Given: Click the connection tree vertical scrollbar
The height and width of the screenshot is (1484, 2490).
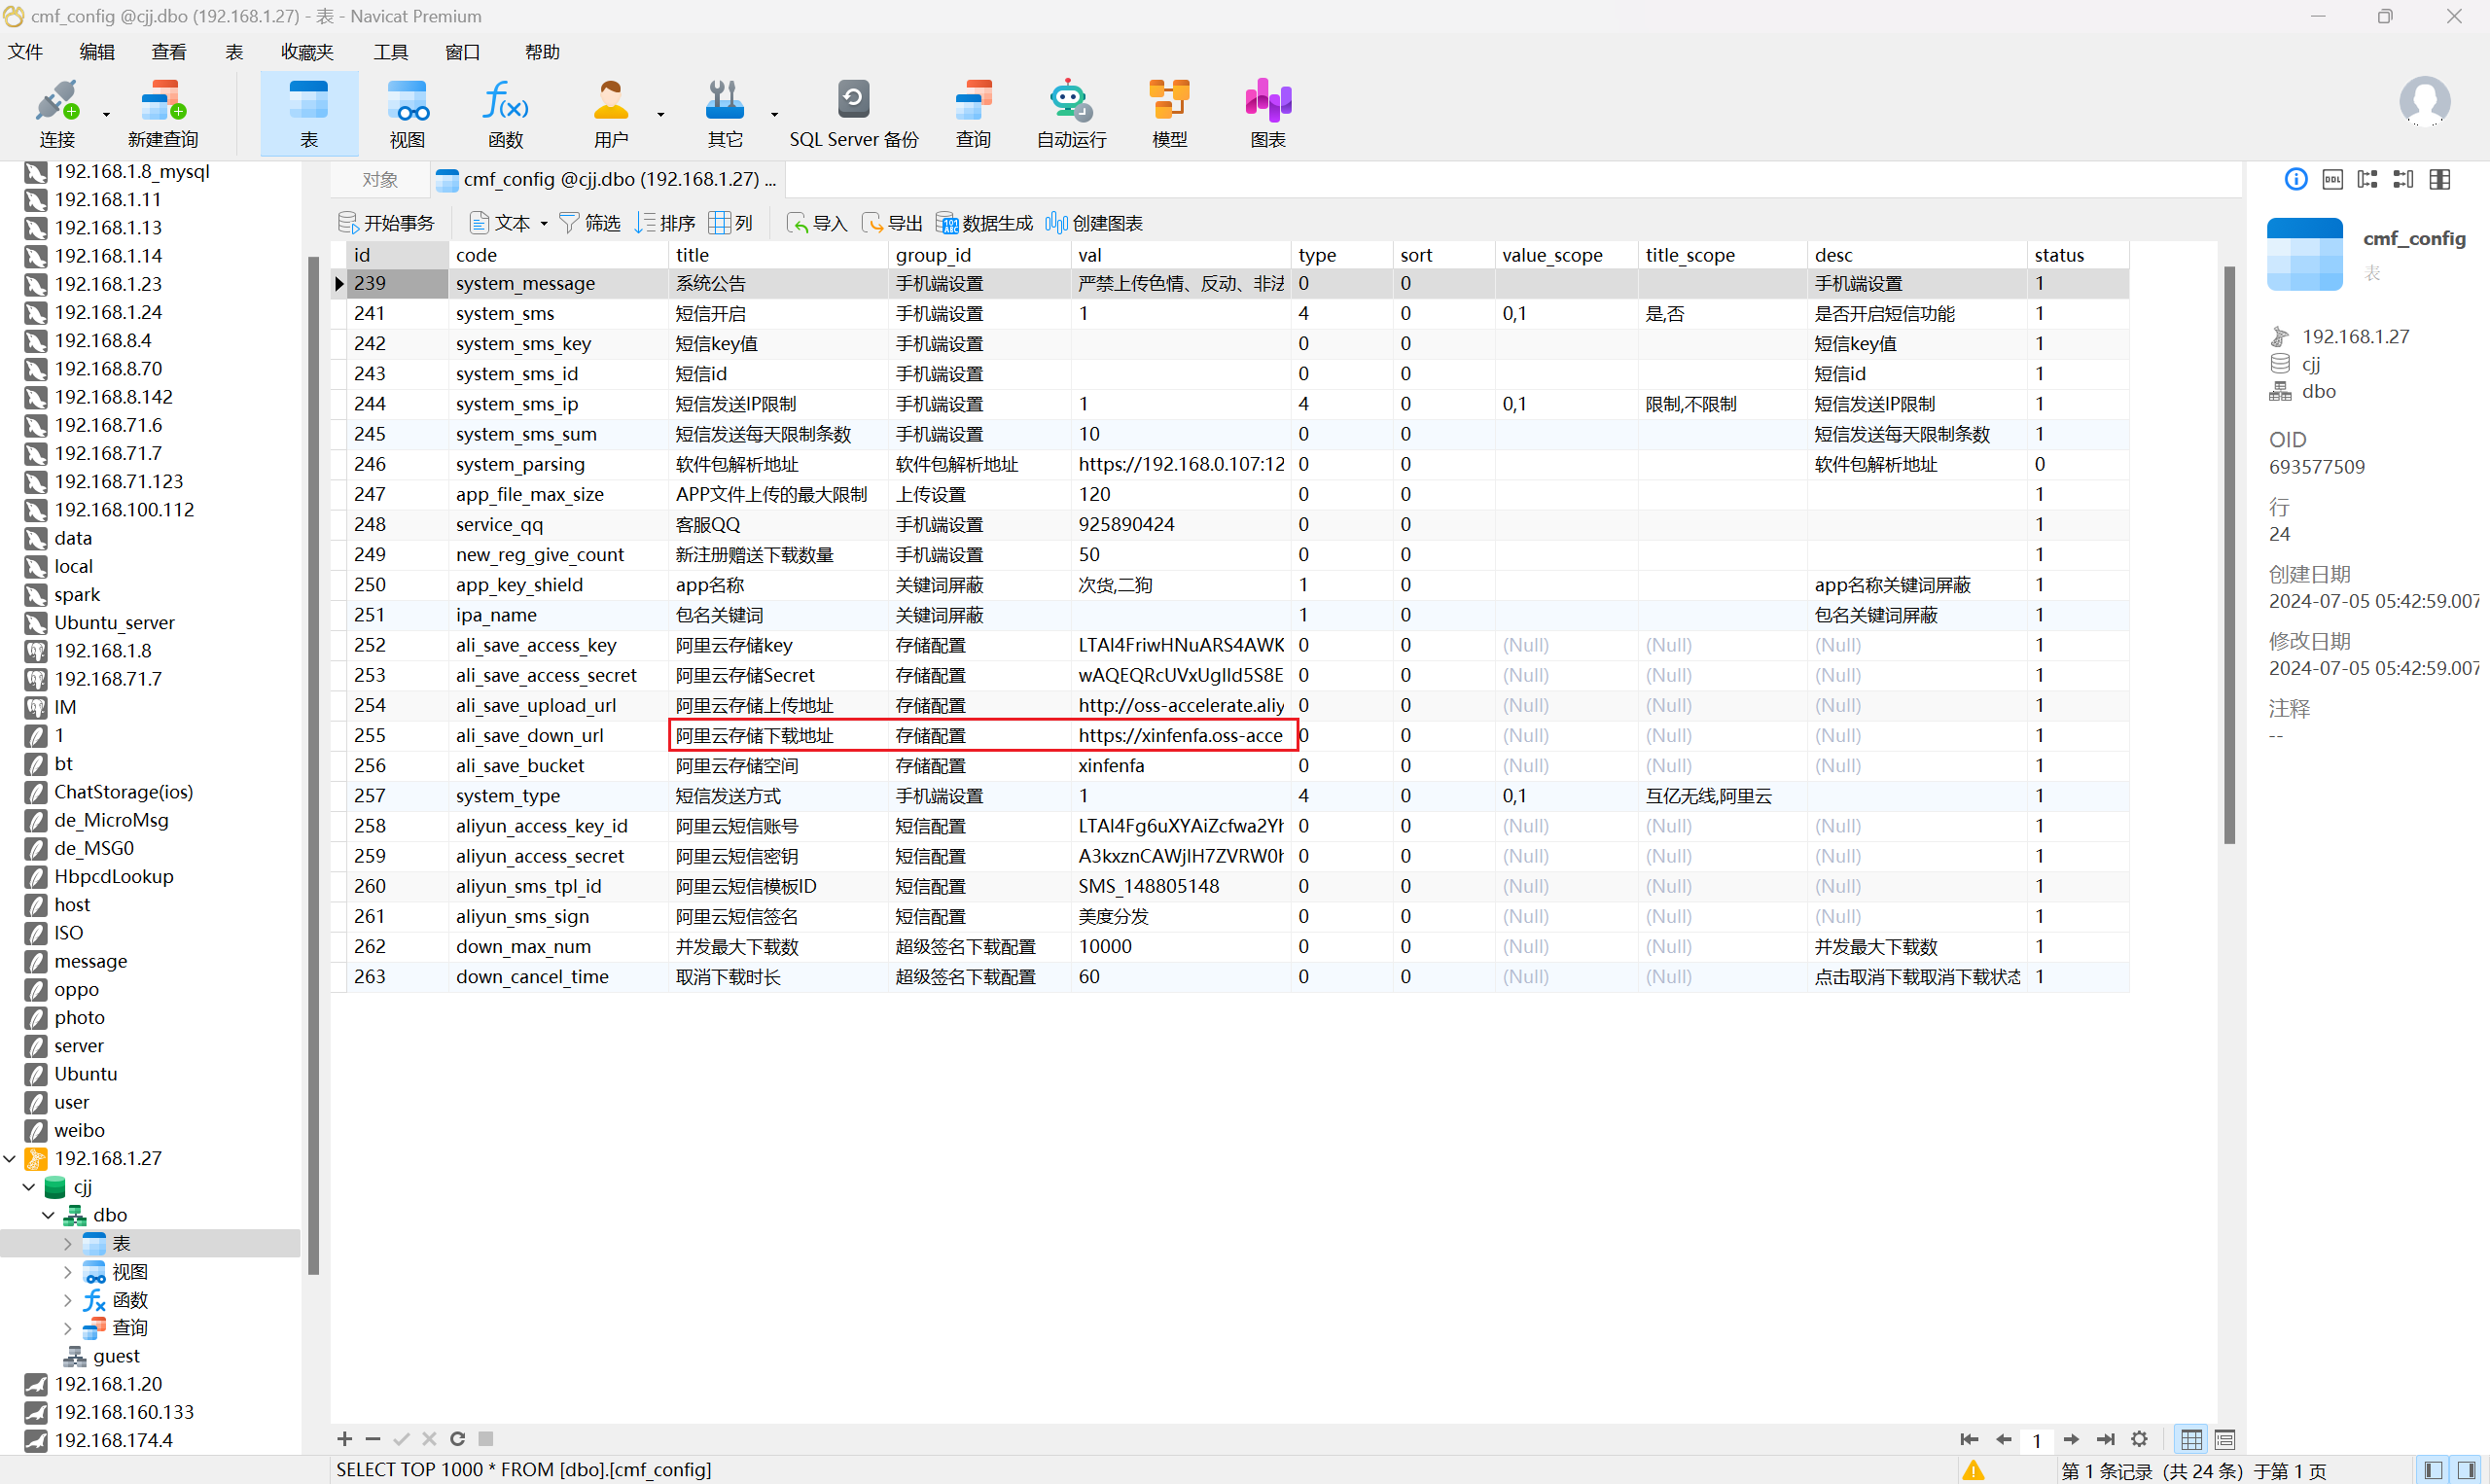Looking at the screenshot, I should coord(313,765).
